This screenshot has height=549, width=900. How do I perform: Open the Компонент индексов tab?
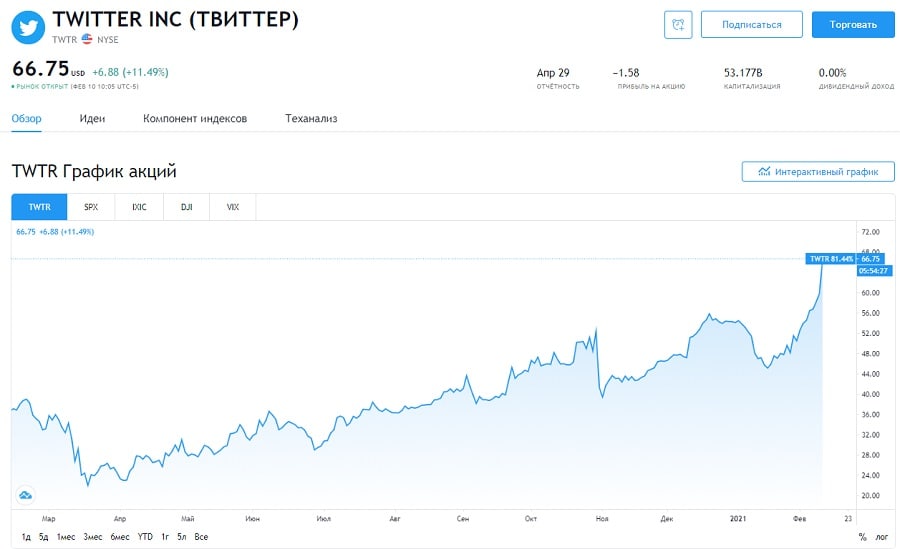click(x=195, y=118)
